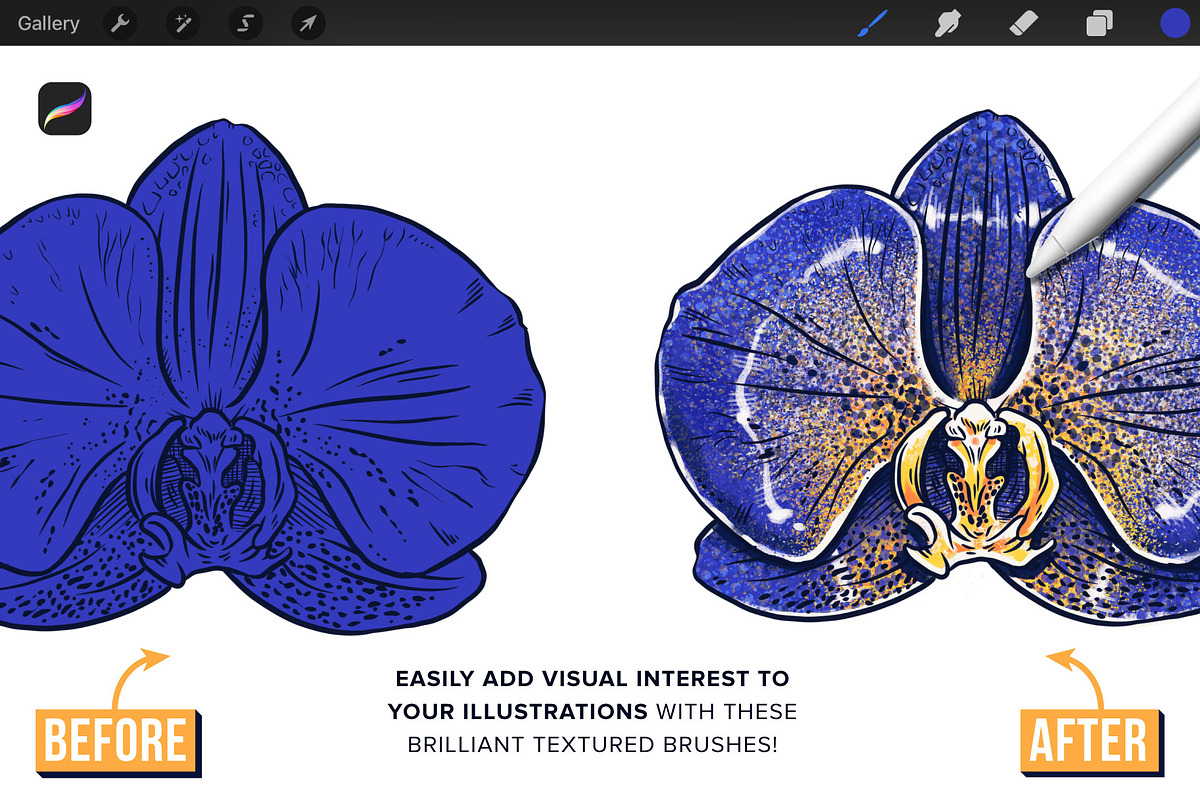Open the Adjustments magic wand menu
The image size is (1200, 800).
coord(183,23)
